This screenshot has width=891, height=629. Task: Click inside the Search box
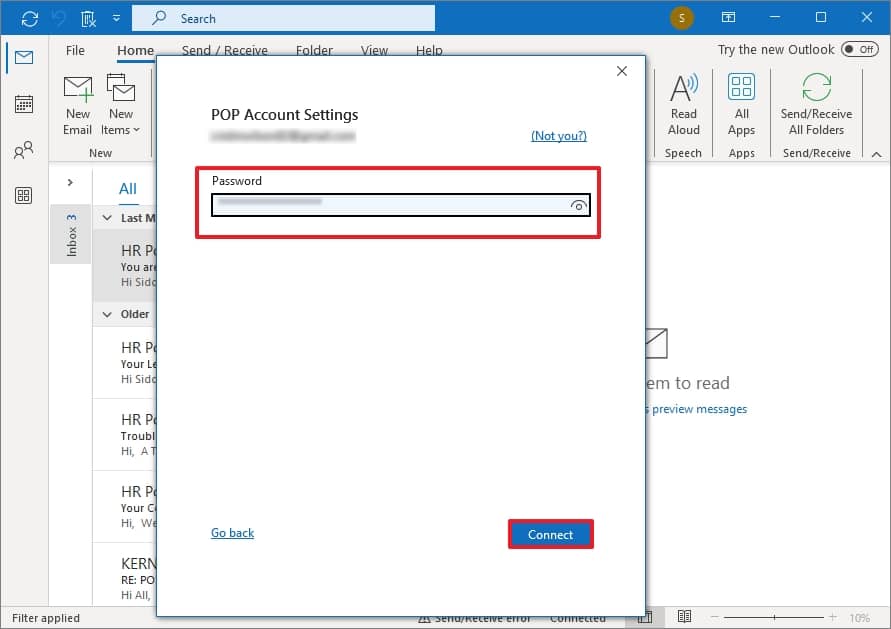(283, 18)
